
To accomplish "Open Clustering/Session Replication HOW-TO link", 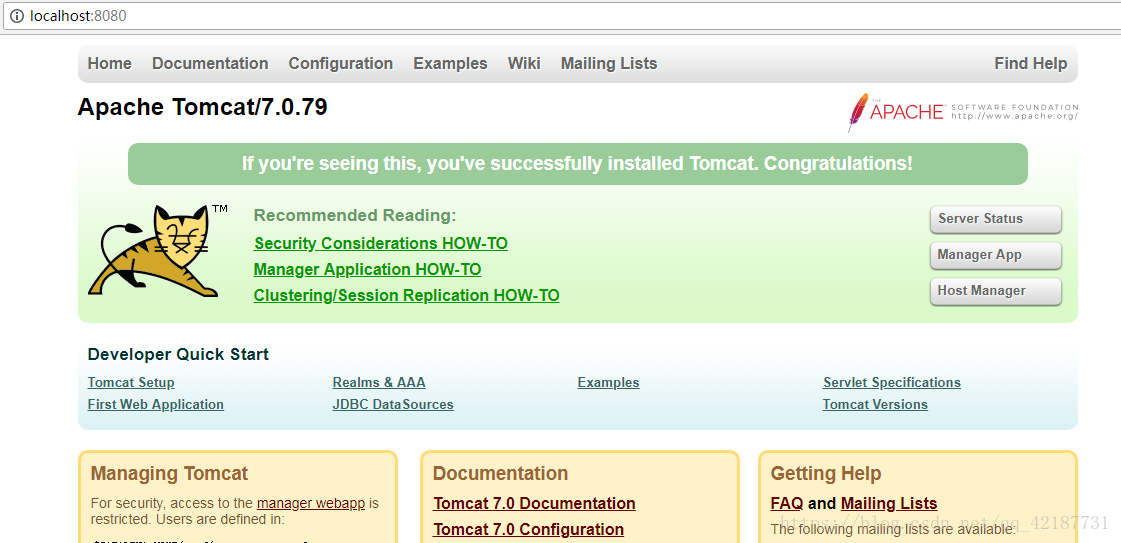I will point(407,295).
